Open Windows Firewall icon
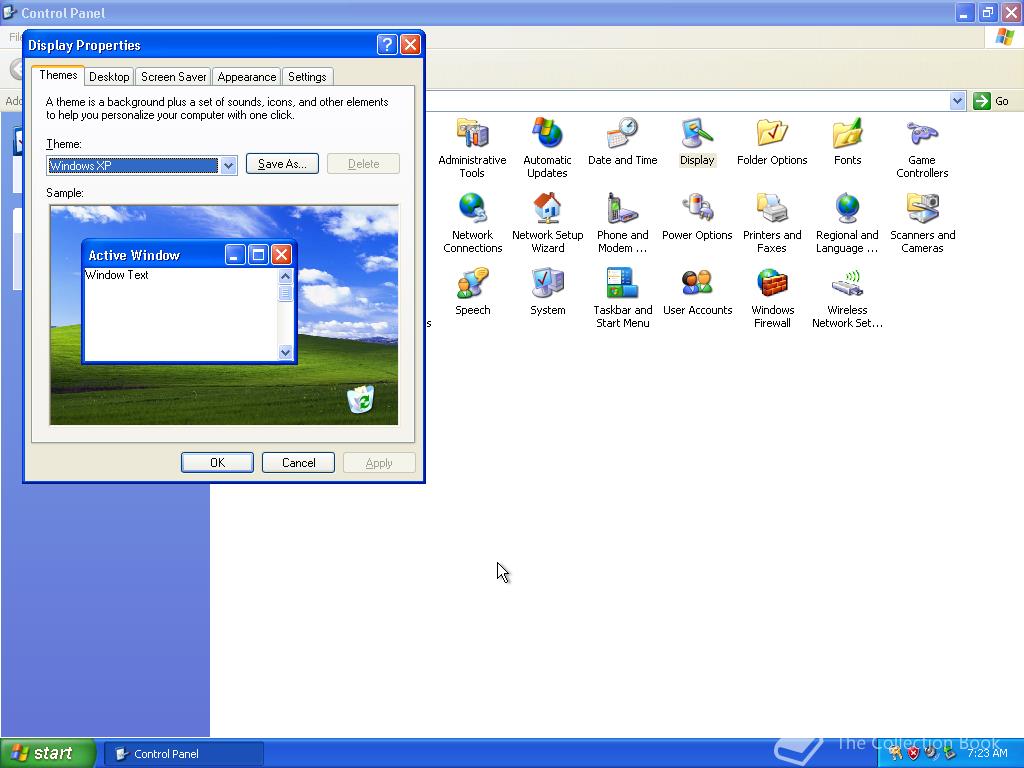 (772, 283)
